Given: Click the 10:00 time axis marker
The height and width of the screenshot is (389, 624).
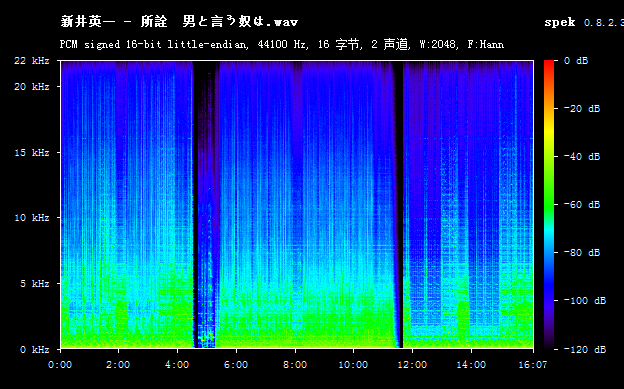Looking at the screenshot, I should (x=353, y=365).
